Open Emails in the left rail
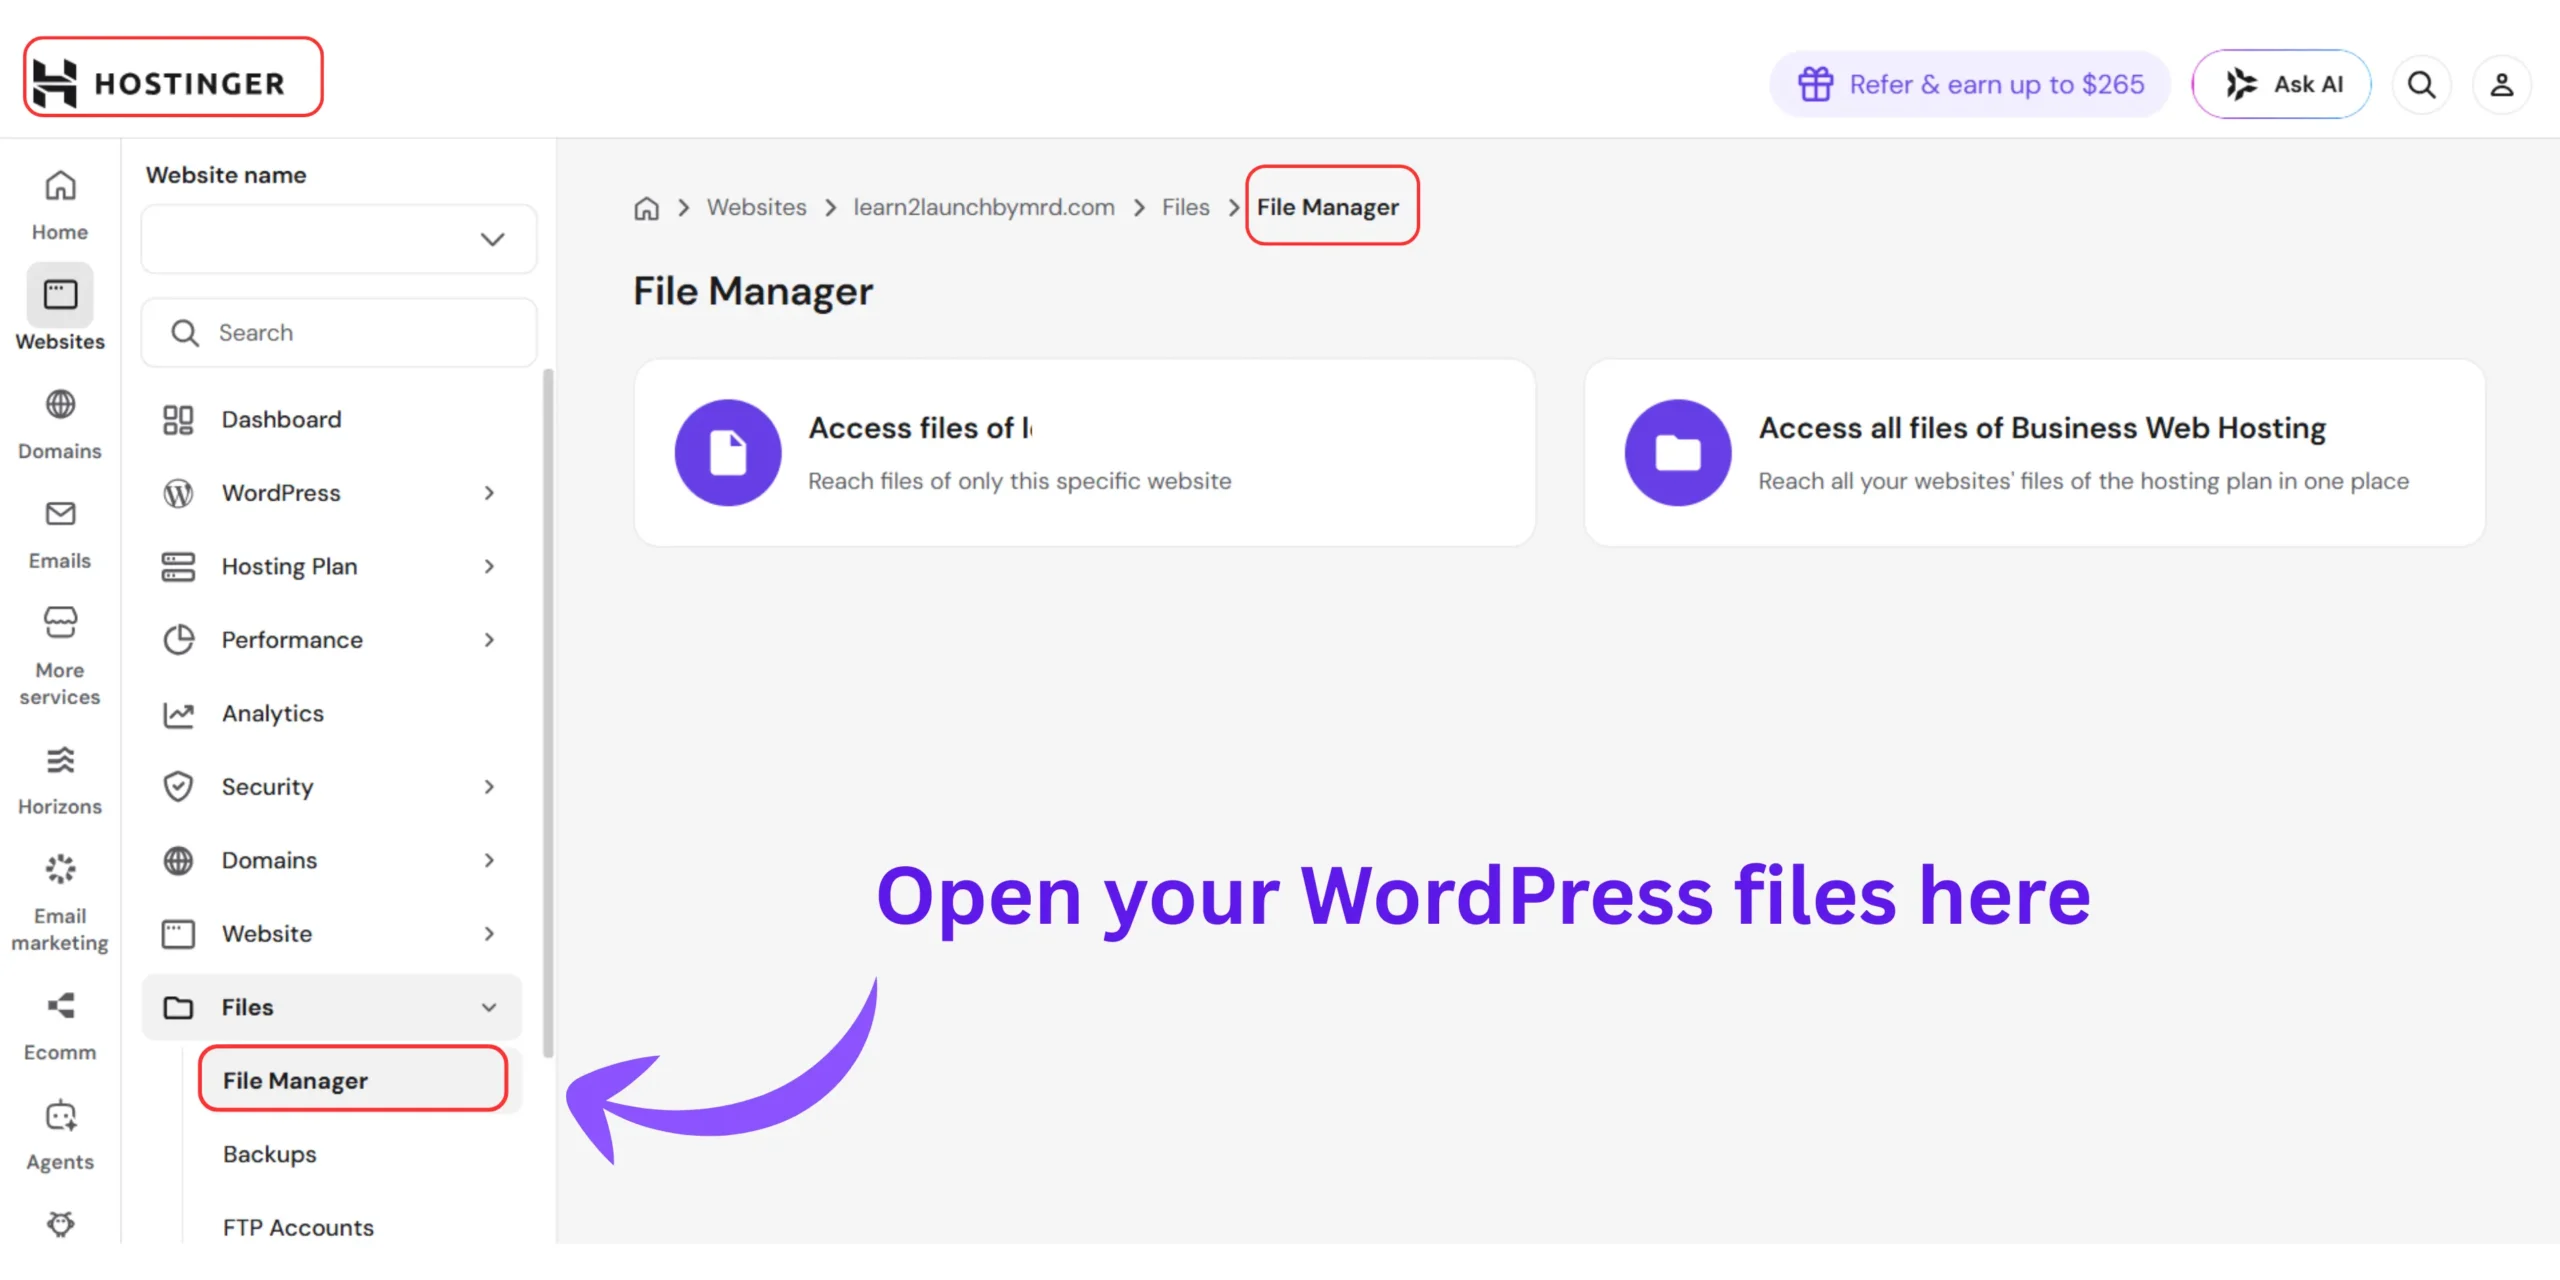The image size is (2560, 1280). point(60,535)
